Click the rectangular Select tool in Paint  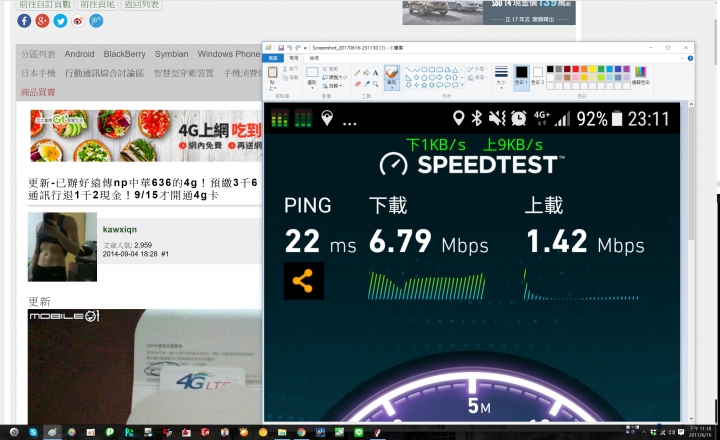(312, 72)
